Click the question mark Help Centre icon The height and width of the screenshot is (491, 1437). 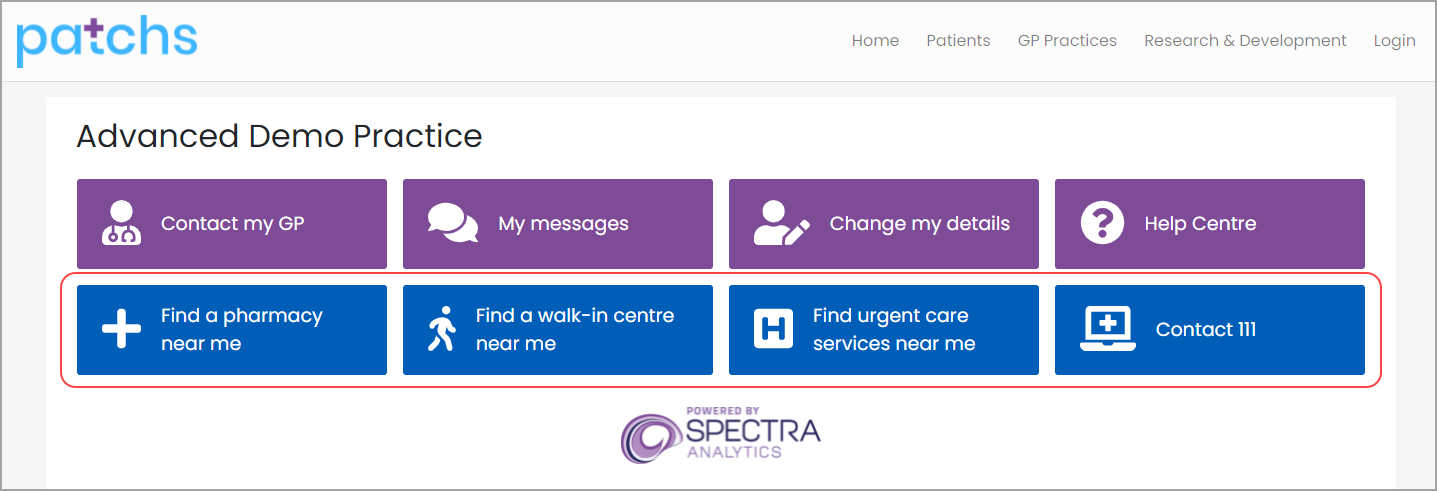pyautogui.click(x=1103, y=224)
